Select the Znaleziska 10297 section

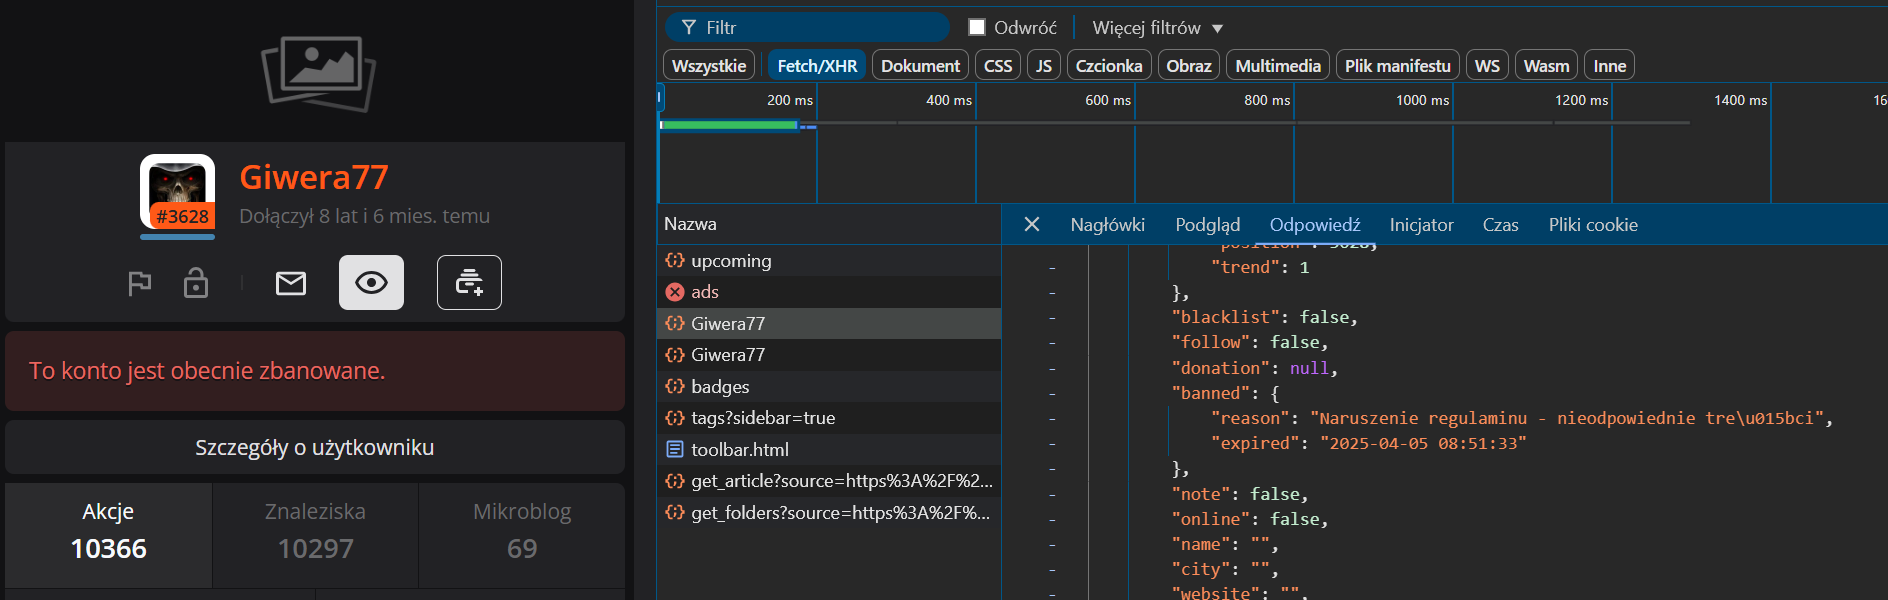coord(315,531)
